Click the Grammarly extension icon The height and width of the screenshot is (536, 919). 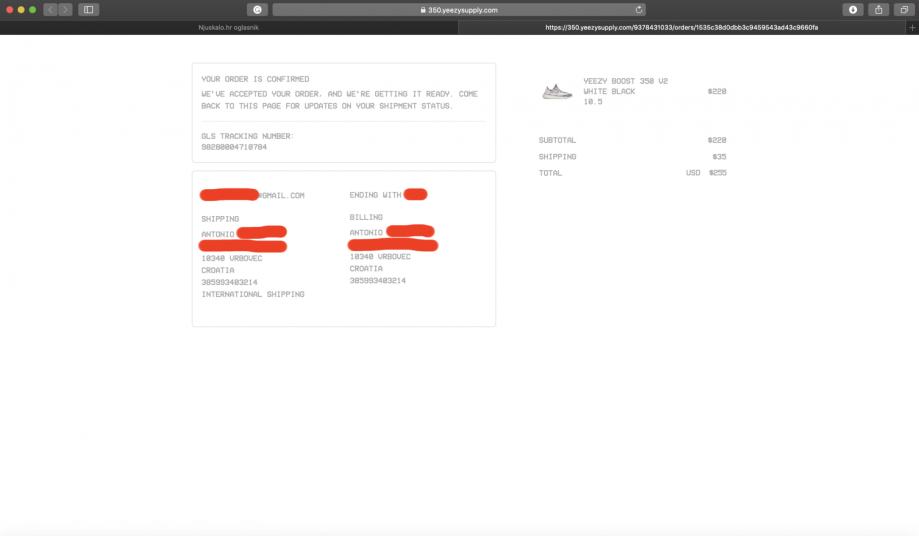click(x=257, y=9)
